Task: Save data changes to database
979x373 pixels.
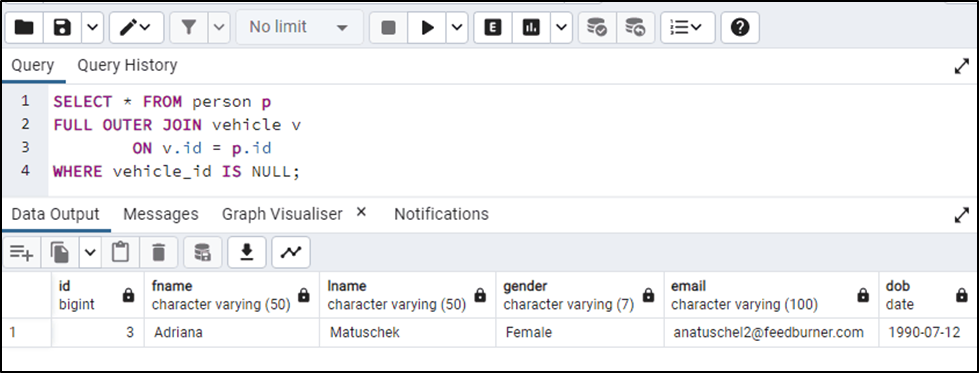Action: point(202,252)
